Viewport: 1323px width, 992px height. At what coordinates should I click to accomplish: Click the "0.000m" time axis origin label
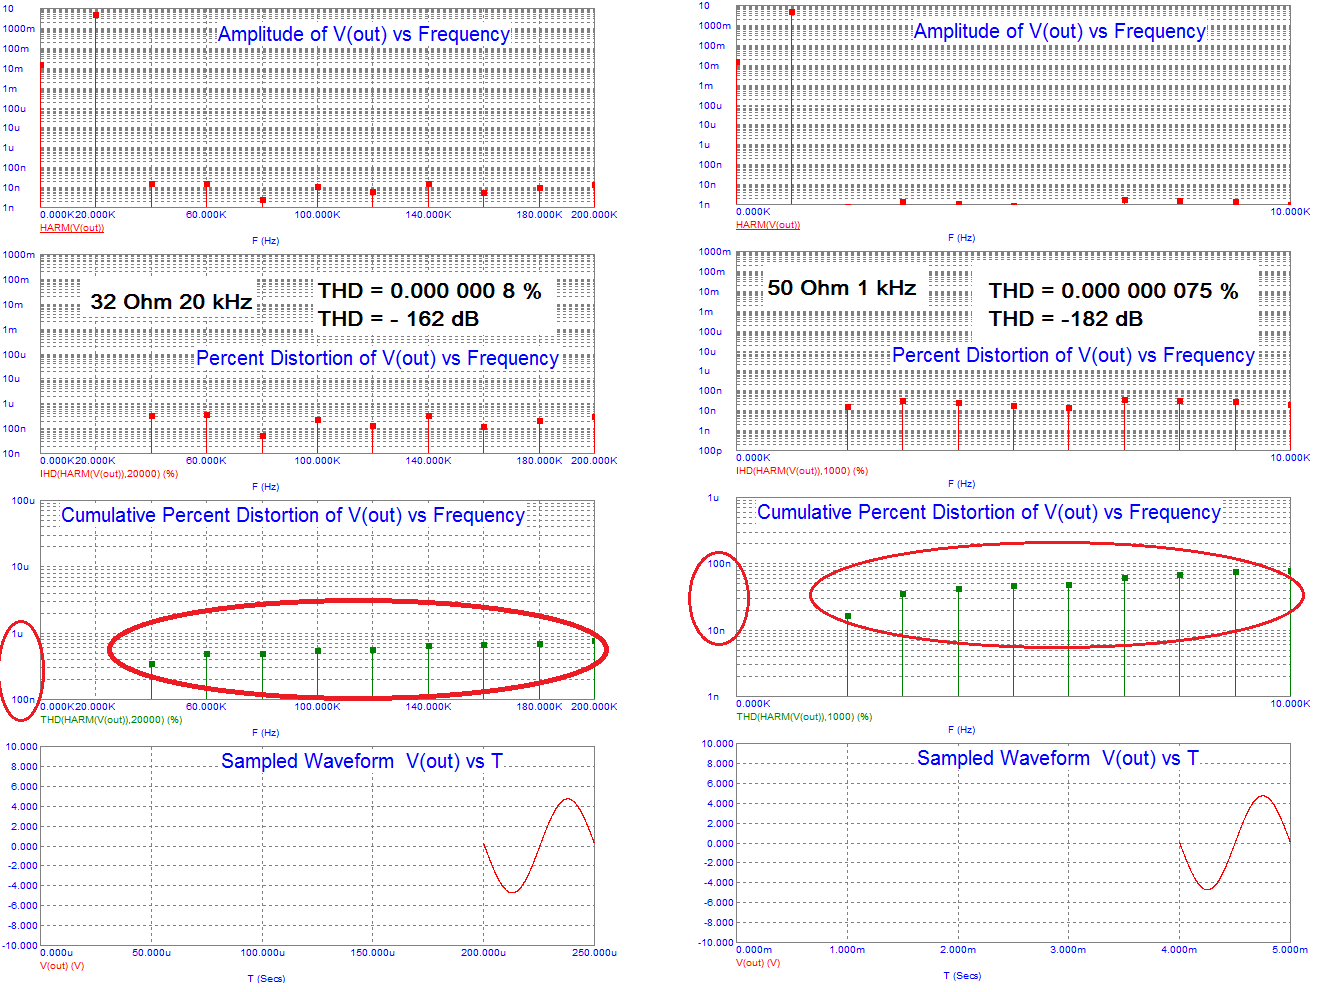click(x=754, y=950)
